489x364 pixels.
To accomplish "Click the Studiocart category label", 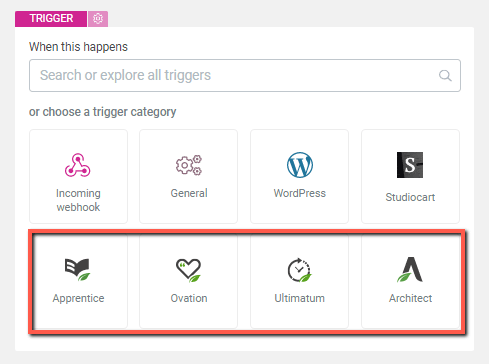I will tap(410, 197).
